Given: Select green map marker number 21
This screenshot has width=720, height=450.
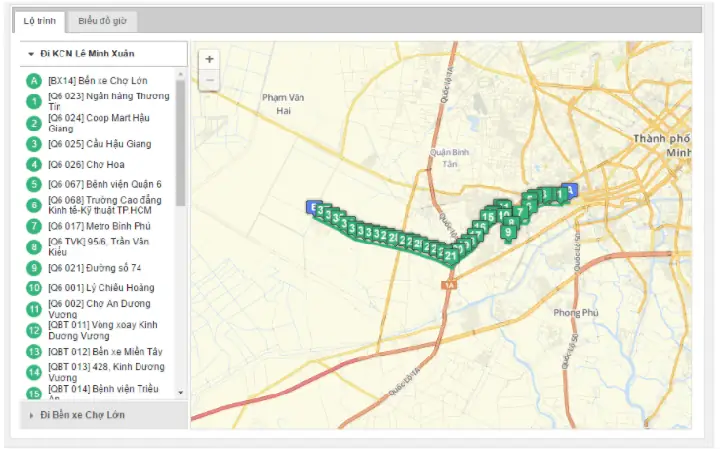Looking at the screenshot, I should [x=450, y=257].
